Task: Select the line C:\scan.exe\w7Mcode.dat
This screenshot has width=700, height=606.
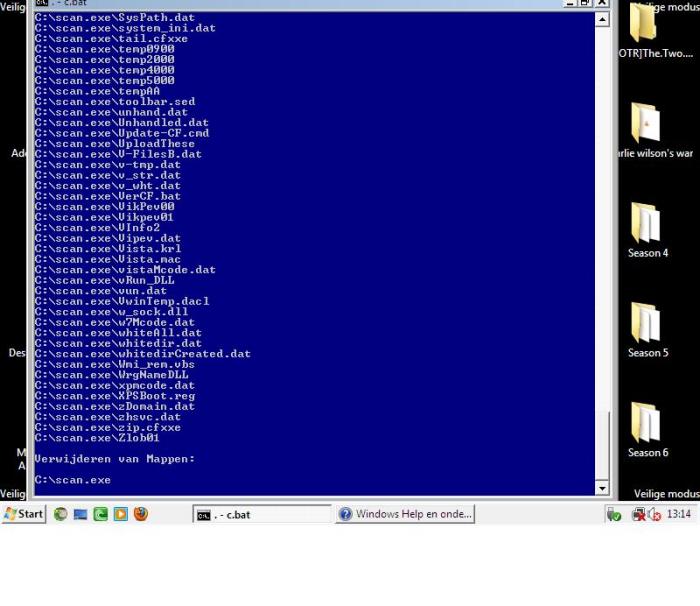Action: pyautogui.click(x=115, y=322)
